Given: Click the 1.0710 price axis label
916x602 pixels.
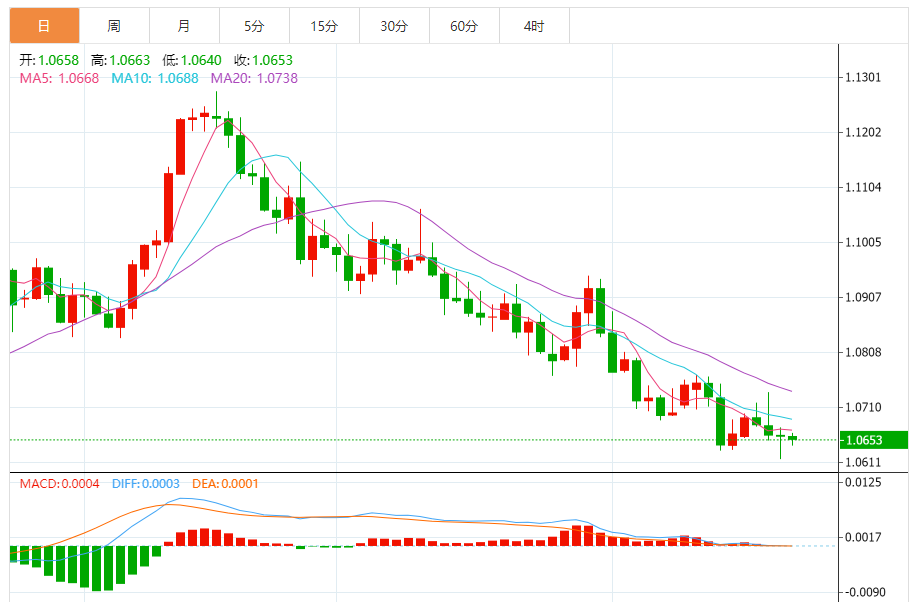Looking at the screenshot, I should 863,407.
